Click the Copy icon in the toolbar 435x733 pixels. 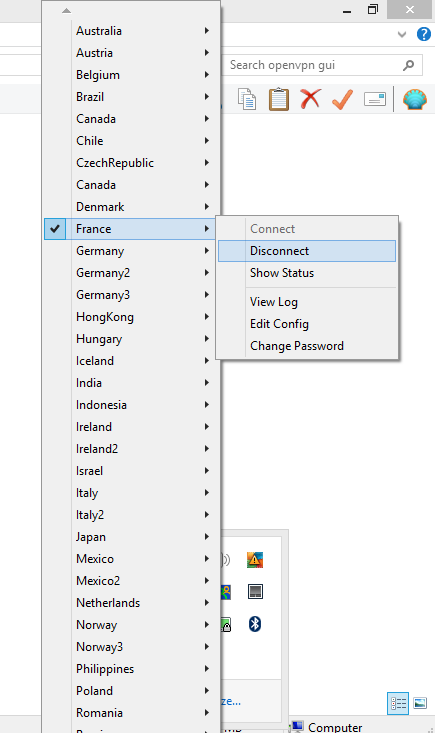click(247, 99)
